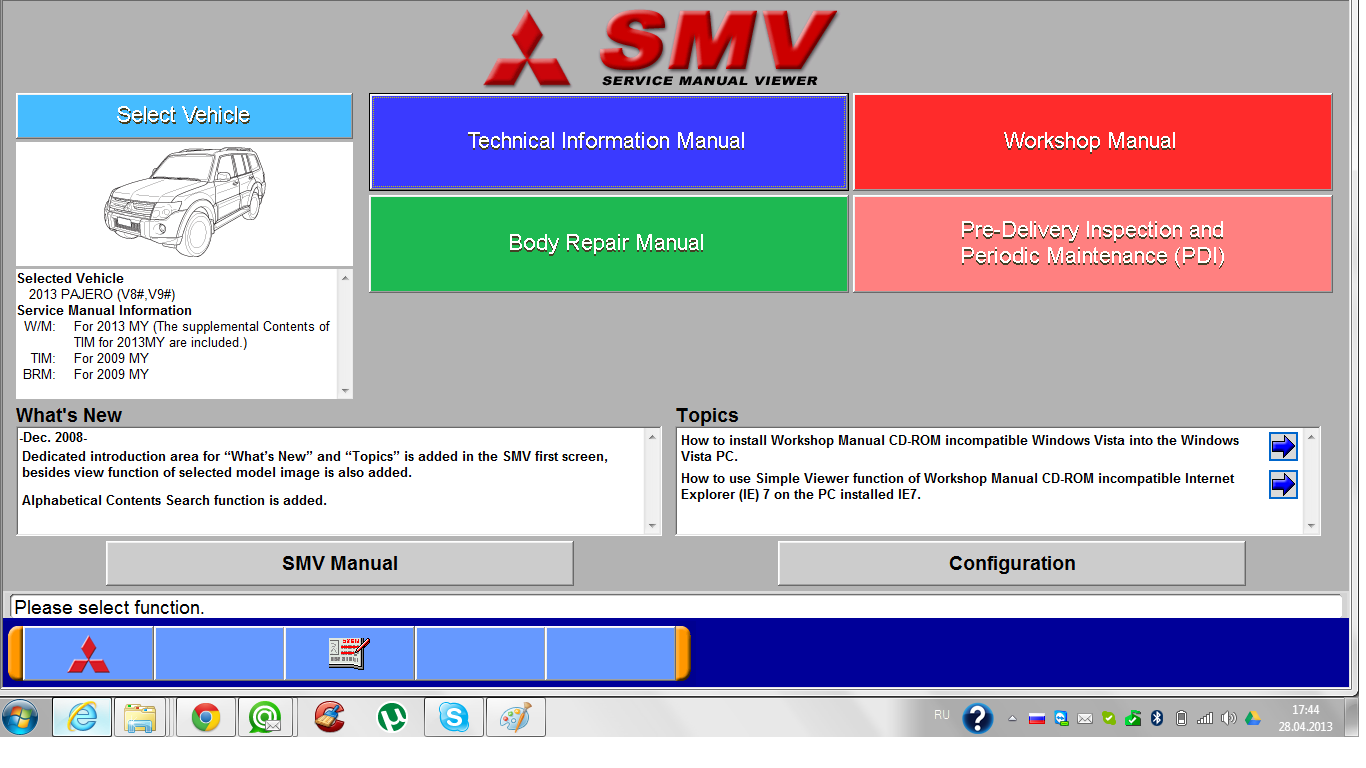Open Pre-Delivery Inspection and Periodic Maintenance
This screenshot has width=1366, height=768.
pos(1091,243)
